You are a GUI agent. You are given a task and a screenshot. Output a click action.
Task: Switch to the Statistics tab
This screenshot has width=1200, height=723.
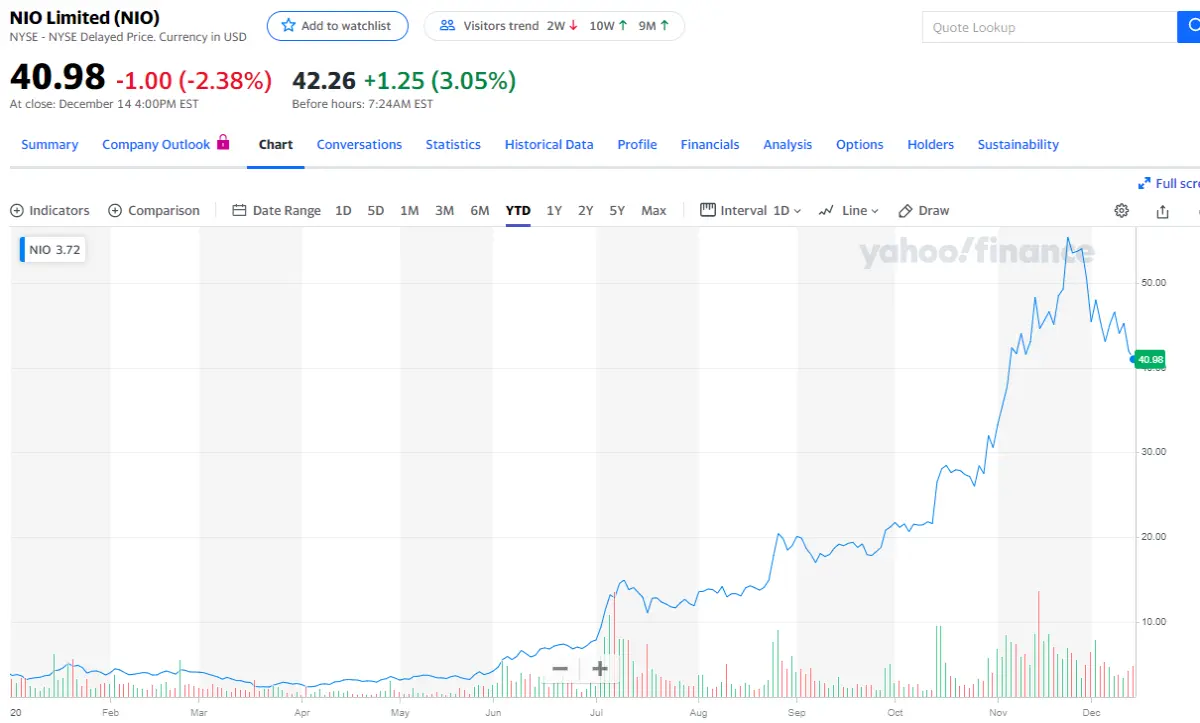[453, 145]
